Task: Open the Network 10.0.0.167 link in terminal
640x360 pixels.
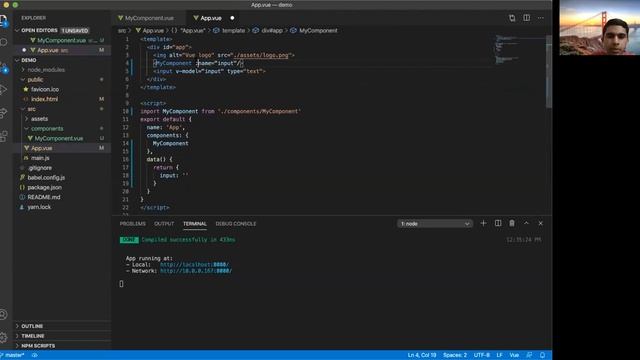Action: (x=196, y=271)
